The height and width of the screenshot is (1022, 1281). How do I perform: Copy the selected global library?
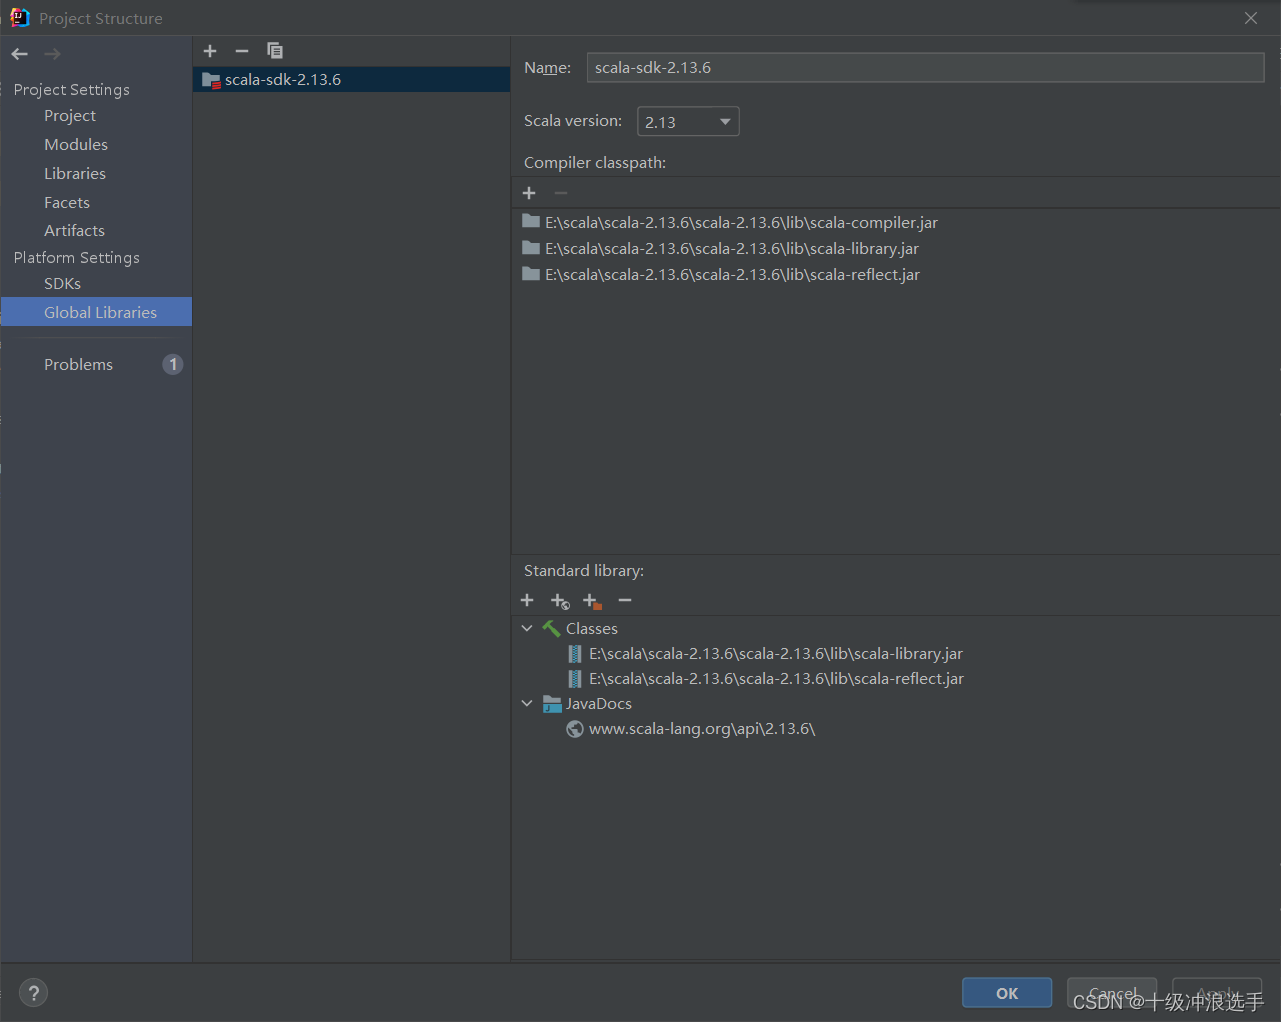[x=275, y=51]
